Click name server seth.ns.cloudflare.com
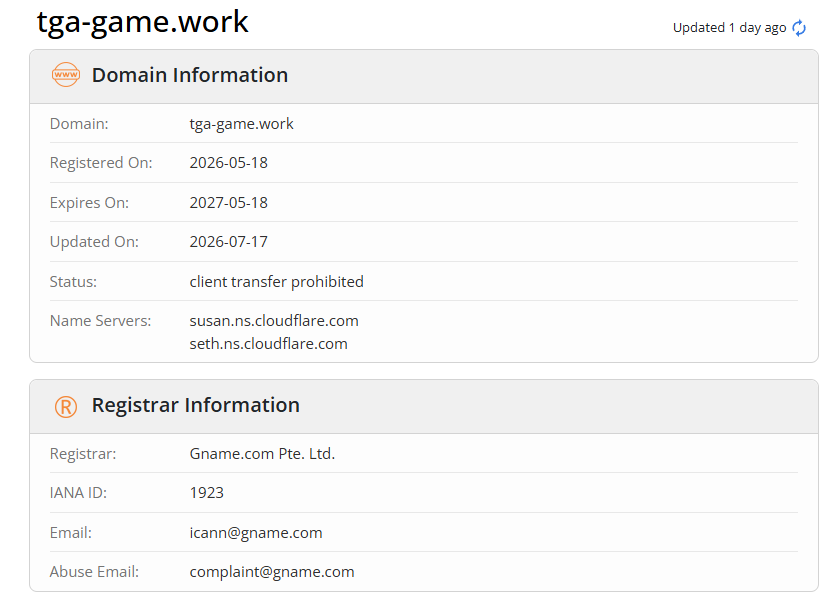 click(x=269, y=344)
